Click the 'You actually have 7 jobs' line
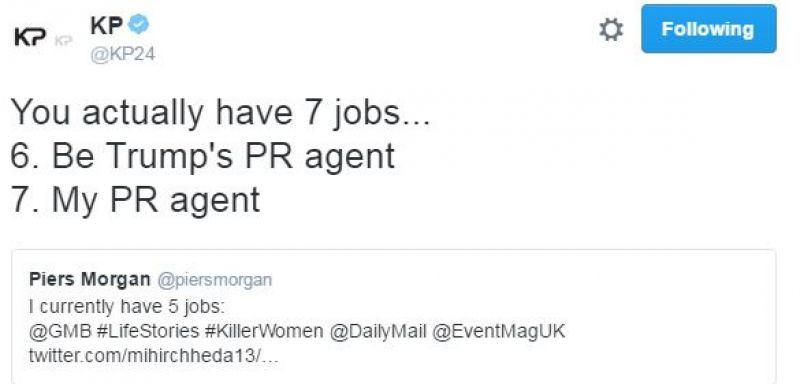Viewport: 800px width, 384px height. click(220, 113)
